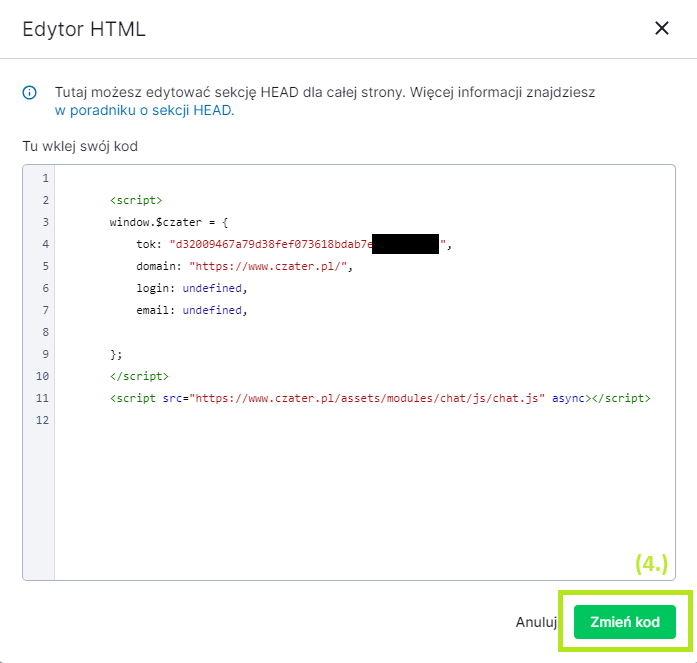This screenshot has height=663, width=697.
Task: Close the Edytor HTML dialog
Action: coord(662,28)
